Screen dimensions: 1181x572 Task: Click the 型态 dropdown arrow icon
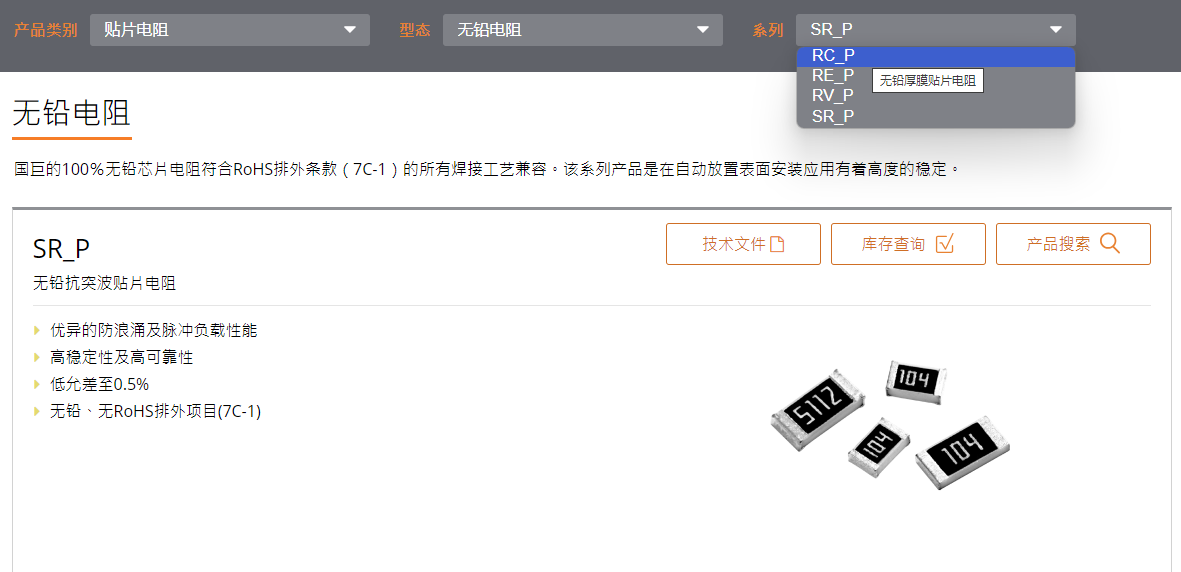coord(703,30)
